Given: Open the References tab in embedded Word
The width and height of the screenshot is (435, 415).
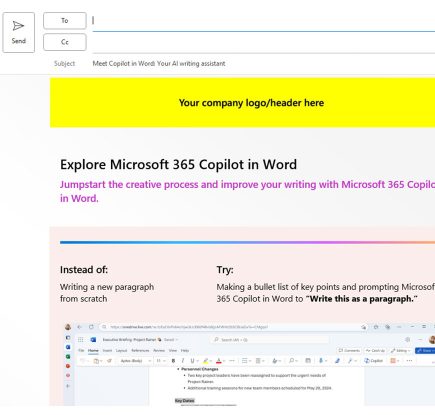Looking at the screenshot, I should [x=140, y=350].
